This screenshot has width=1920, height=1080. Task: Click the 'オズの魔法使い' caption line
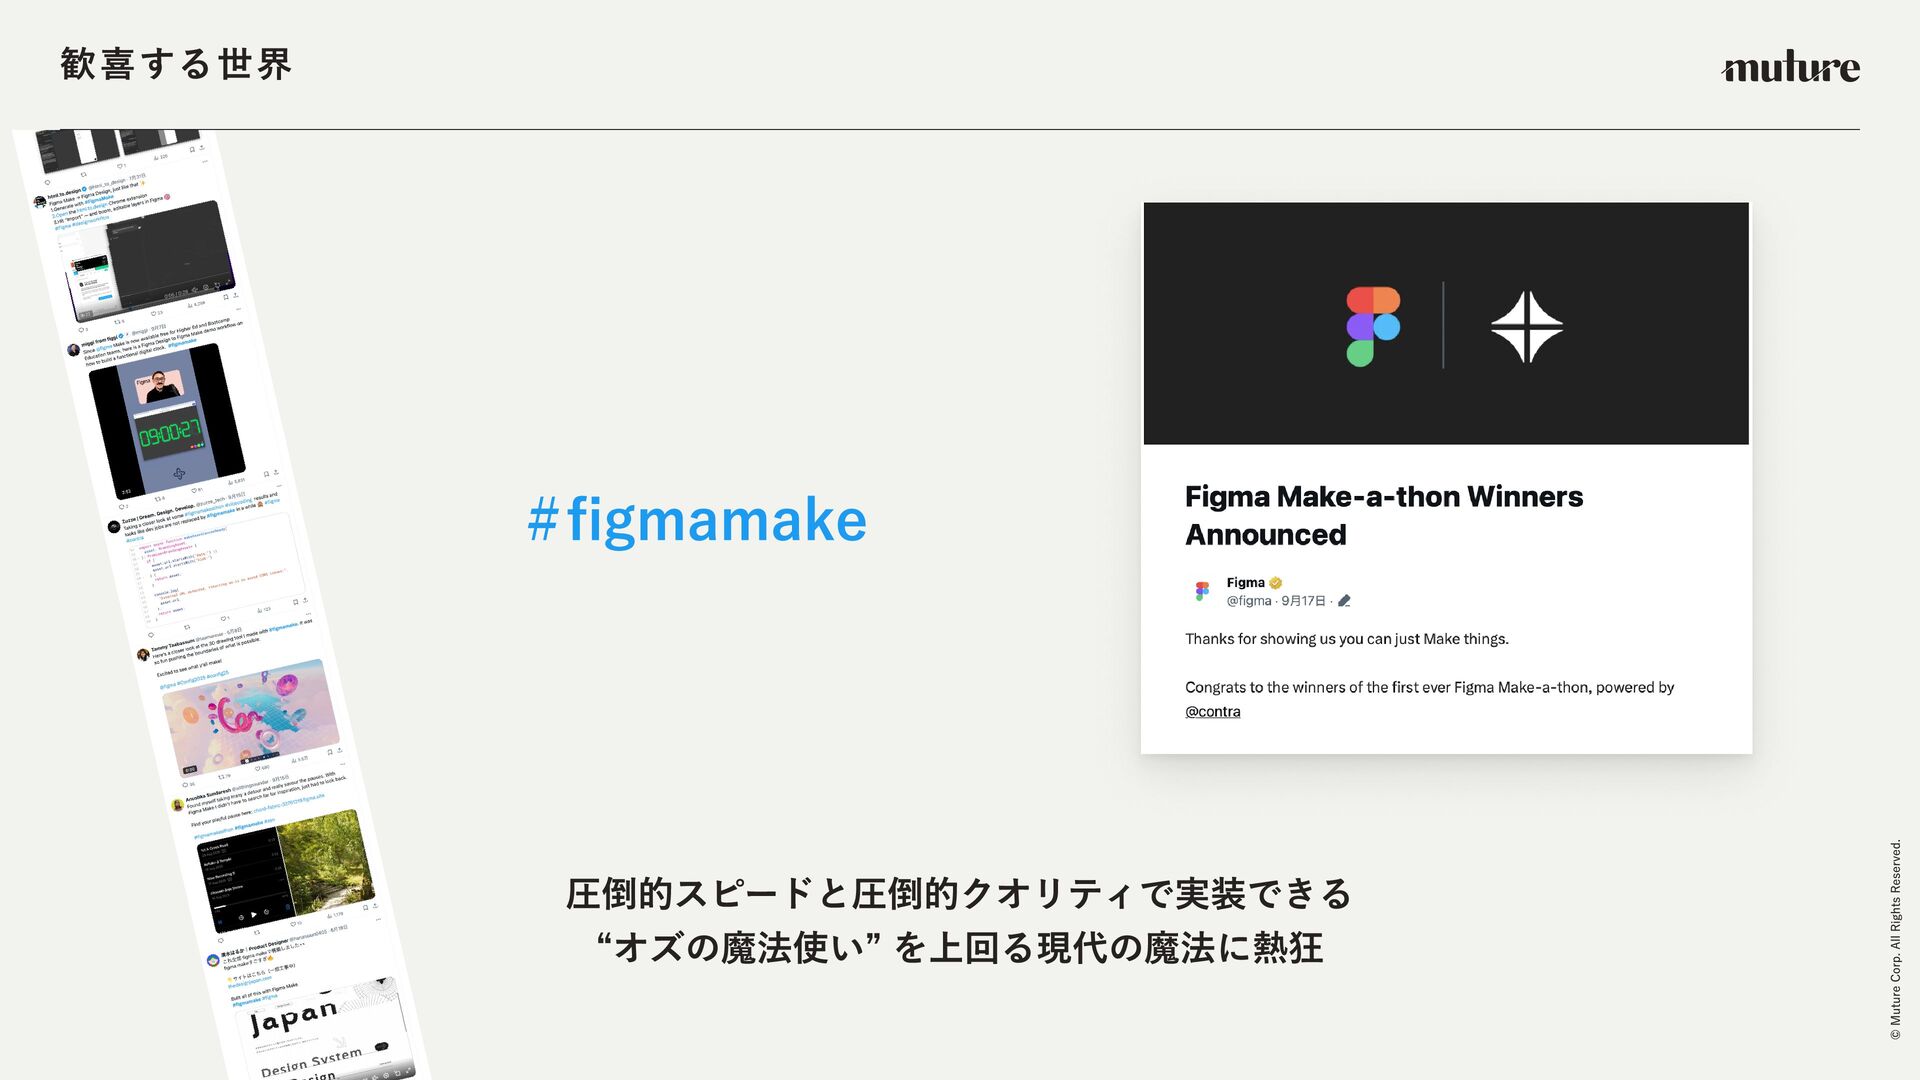958,947
